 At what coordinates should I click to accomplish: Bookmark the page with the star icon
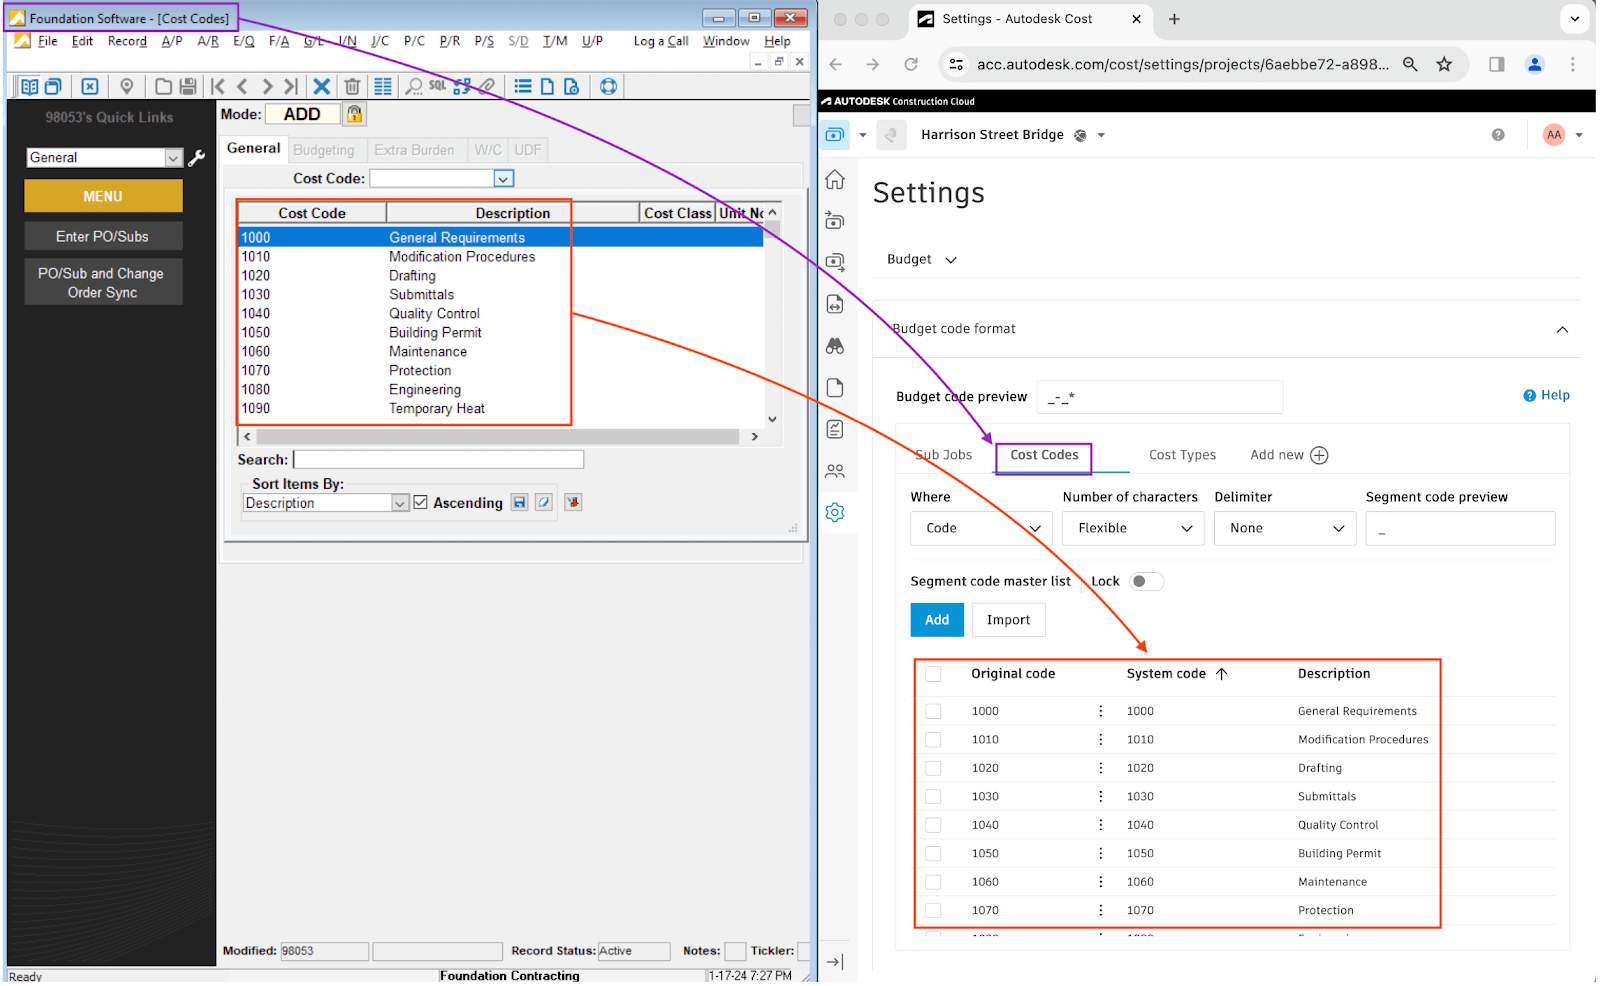pos(1444,64)
